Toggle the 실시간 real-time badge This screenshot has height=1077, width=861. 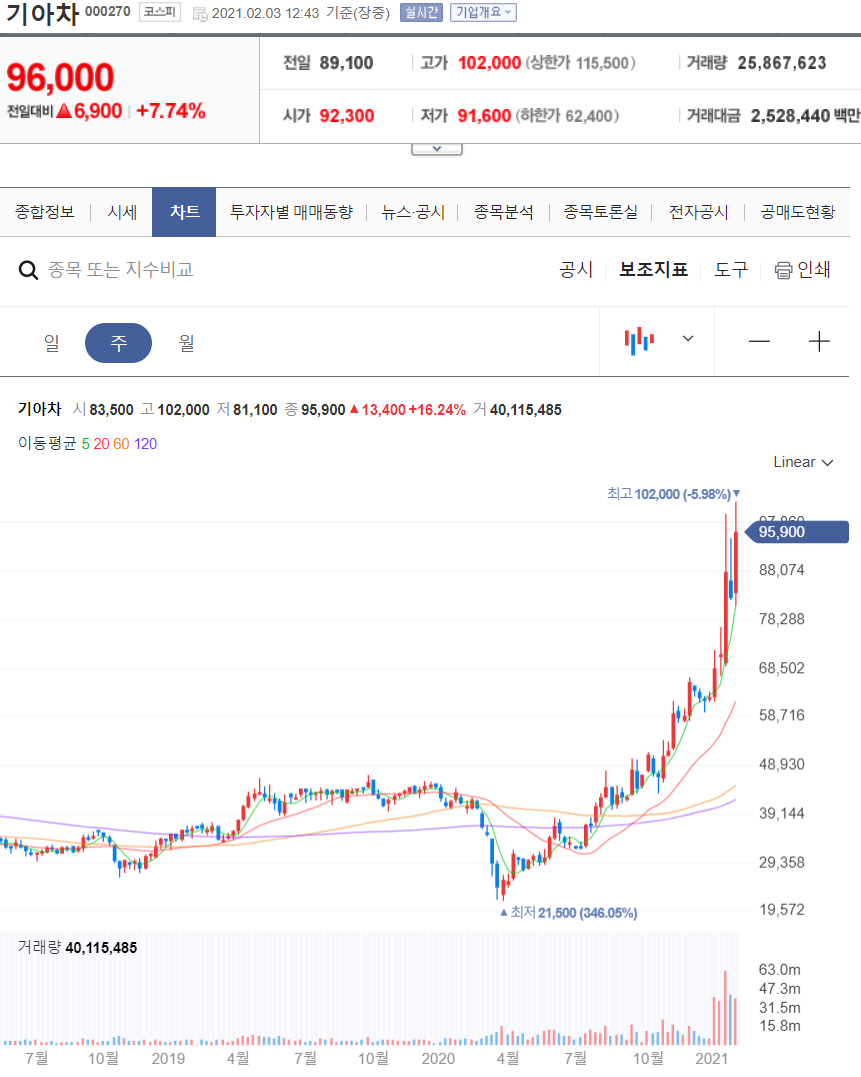421,12
